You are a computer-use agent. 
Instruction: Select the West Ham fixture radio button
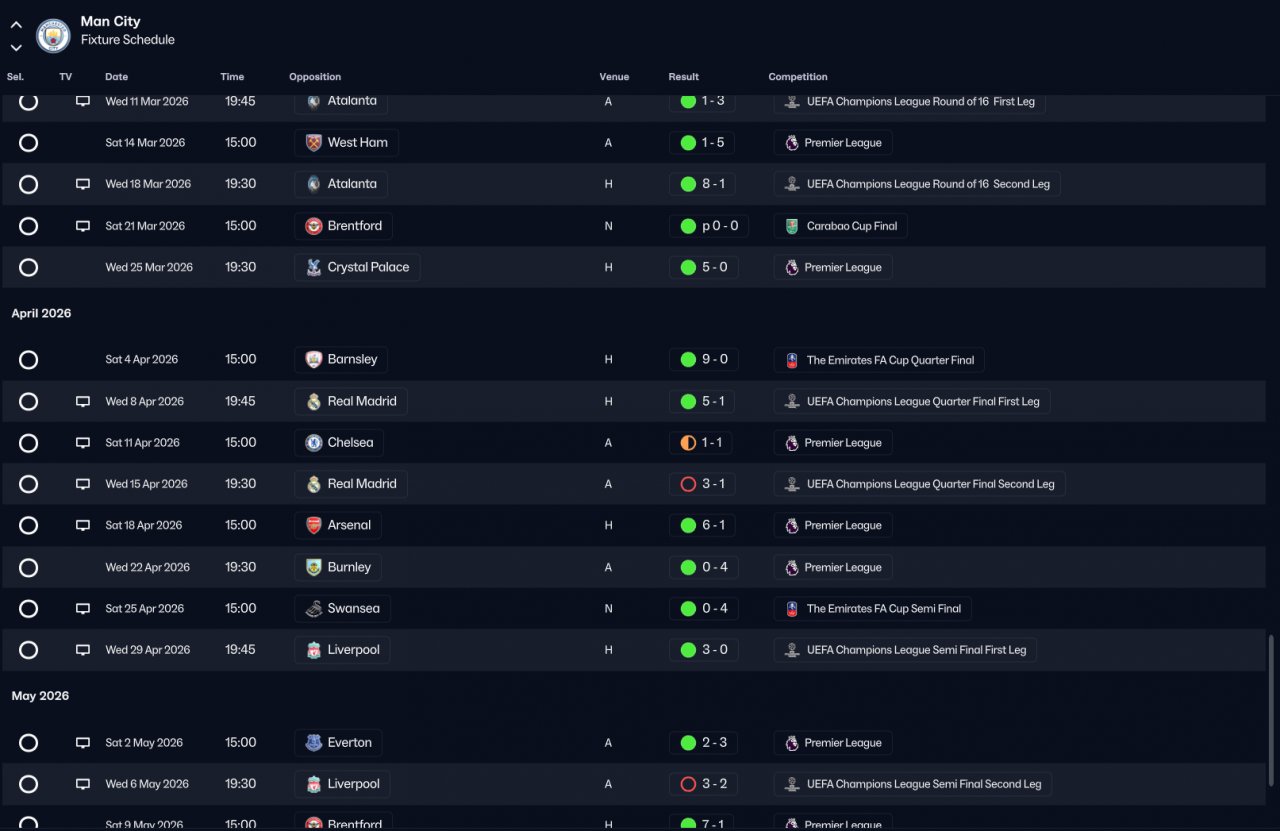28,143
